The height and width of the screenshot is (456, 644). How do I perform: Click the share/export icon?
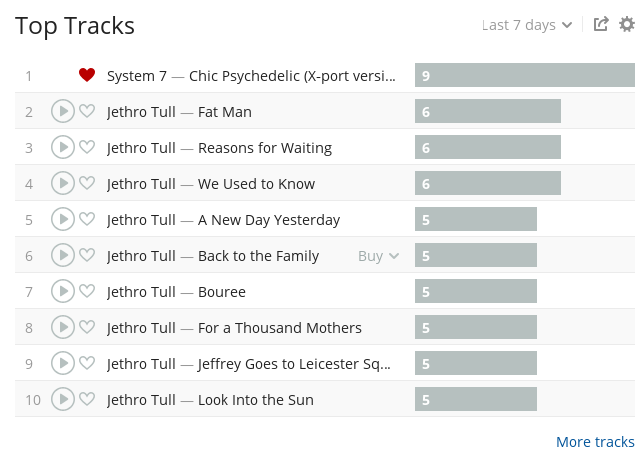click(x=601, y=24)
